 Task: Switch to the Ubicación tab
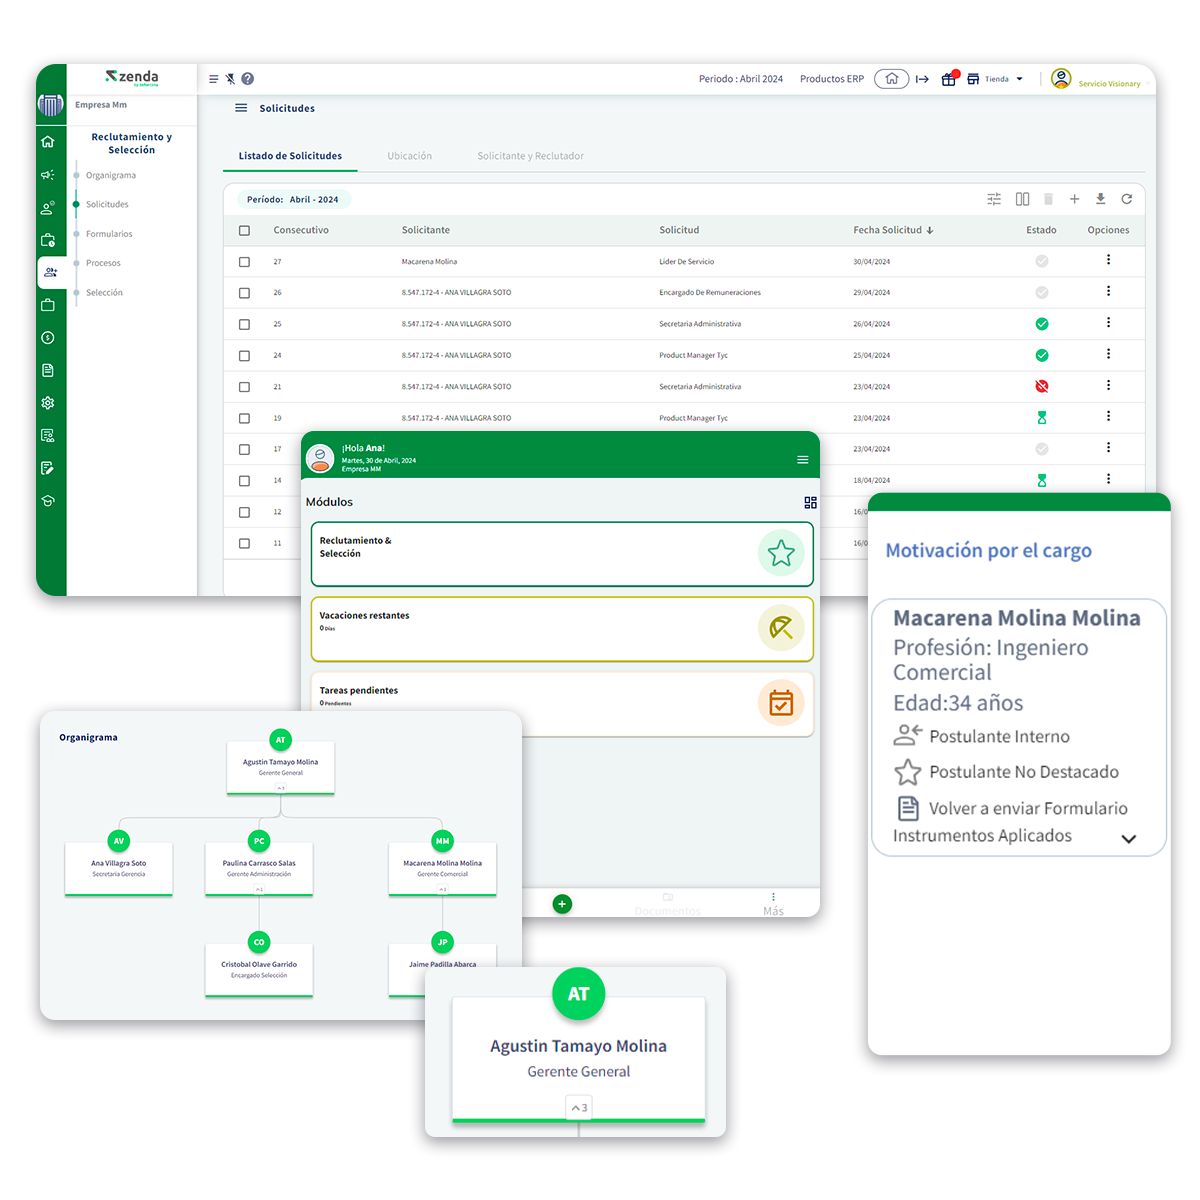click(409, 156)
